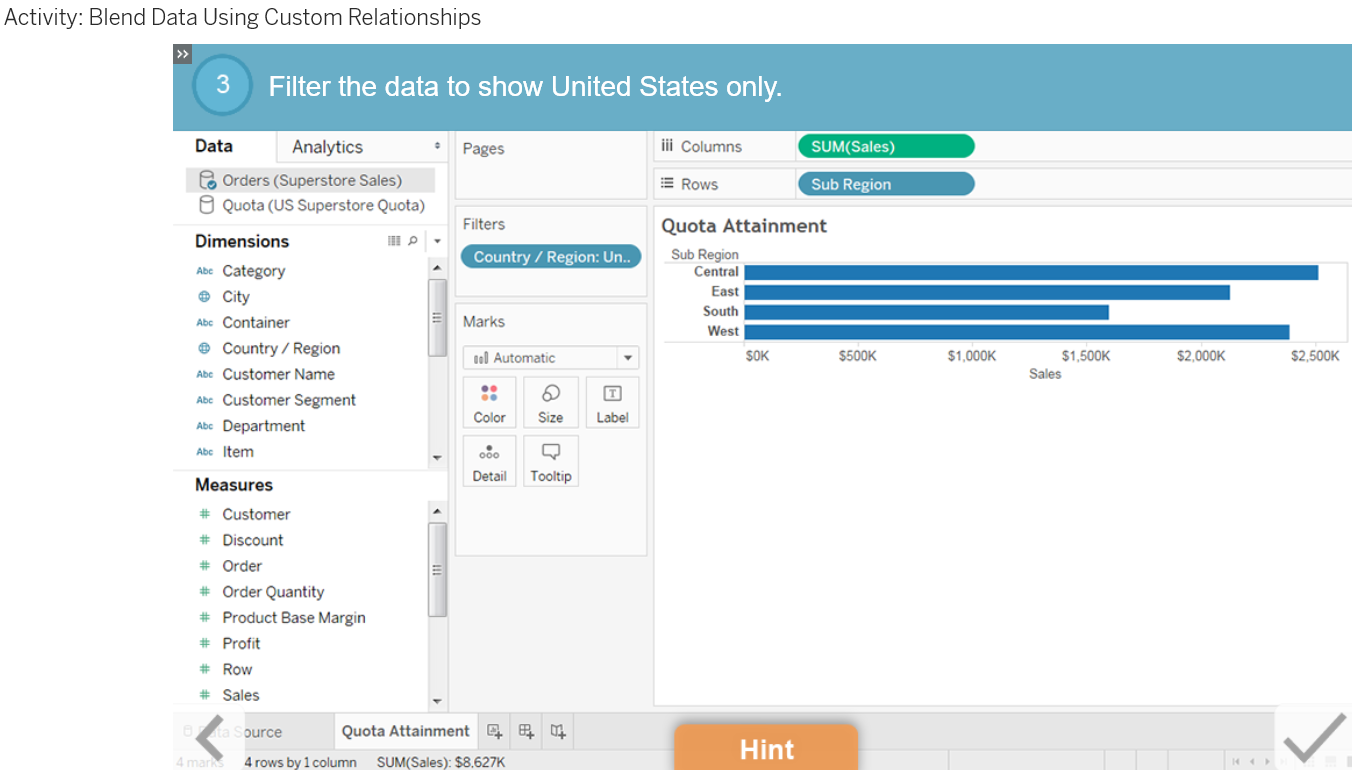Select the Country / Region dimension label

pyautogui.click(x=281, y=349)
